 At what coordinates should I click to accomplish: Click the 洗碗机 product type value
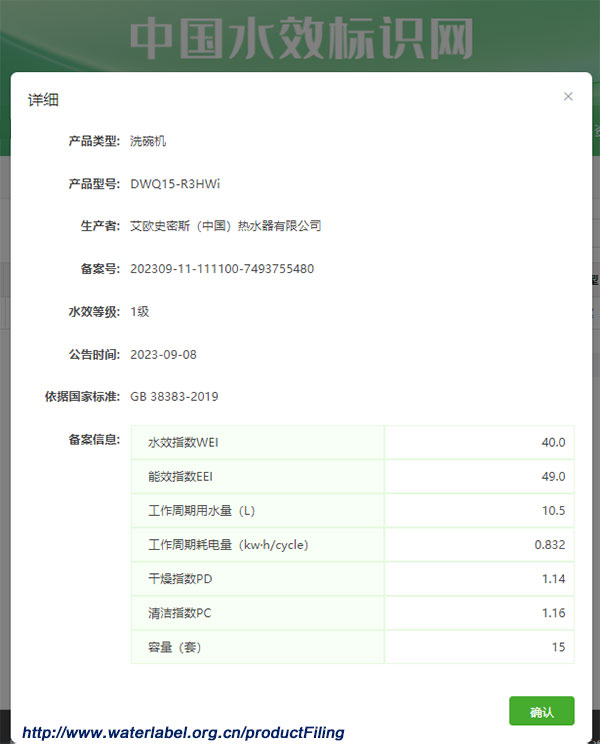[x=149, y=142]
